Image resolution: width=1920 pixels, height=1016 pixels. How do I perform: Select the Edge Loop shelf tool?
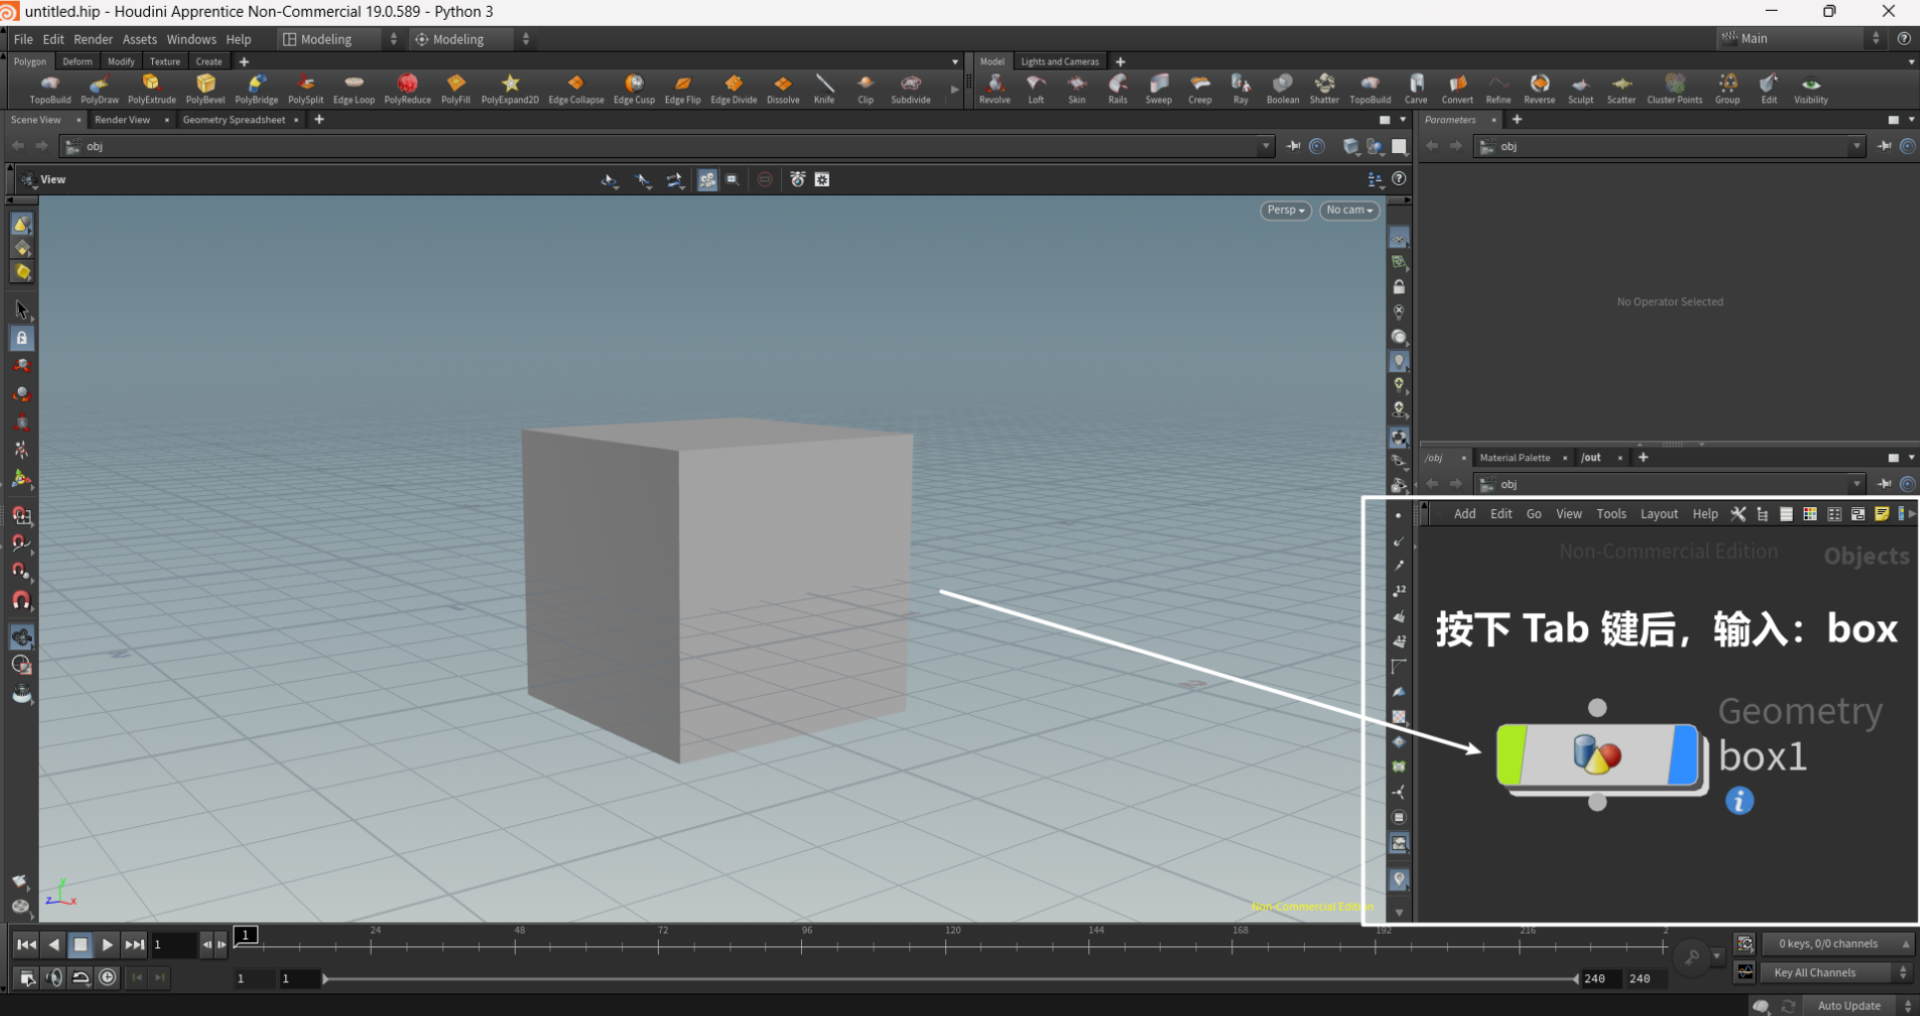click(354, 88)
